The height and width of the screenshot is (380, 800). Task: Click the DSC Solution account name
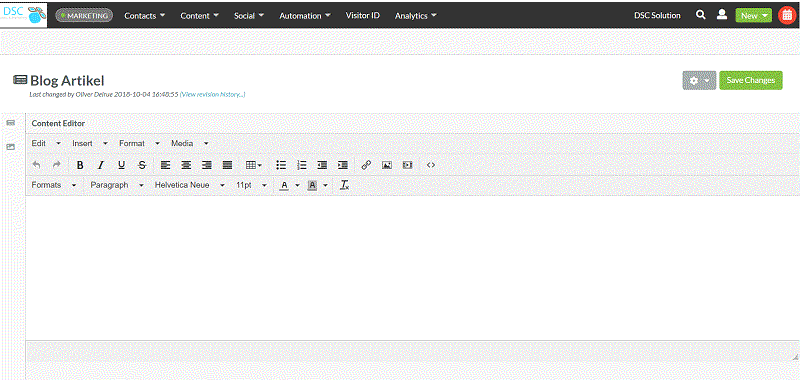pos(657,15)
